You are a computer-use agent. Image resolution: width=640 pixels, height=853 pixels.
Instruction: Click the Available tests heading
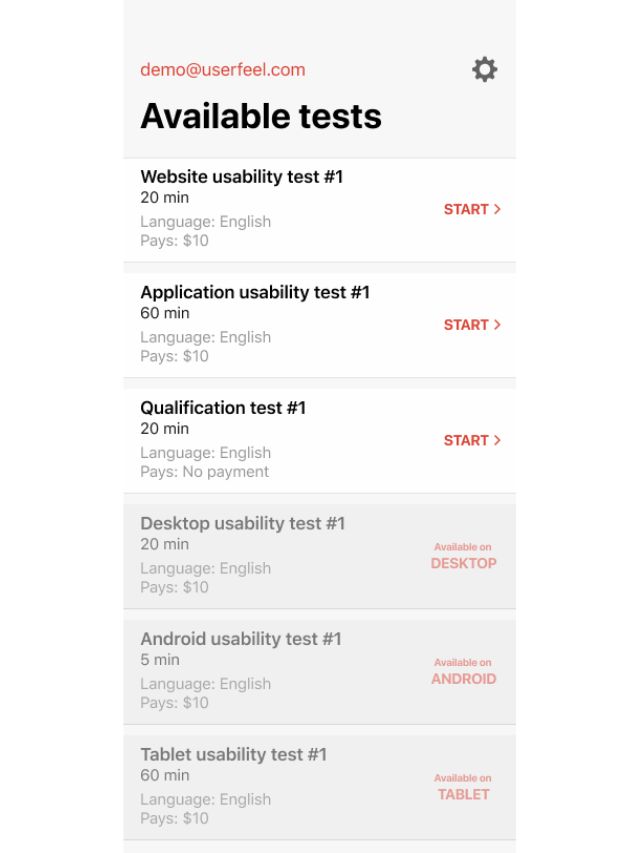[x=260, y=117]
